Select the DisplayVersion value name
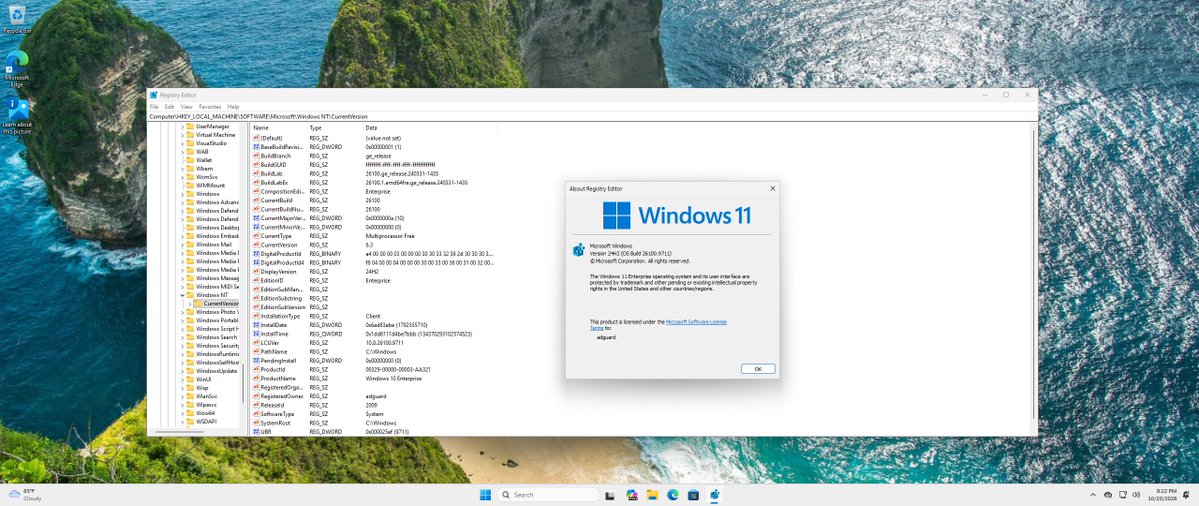1199x506 pixels. pos(279,271)
